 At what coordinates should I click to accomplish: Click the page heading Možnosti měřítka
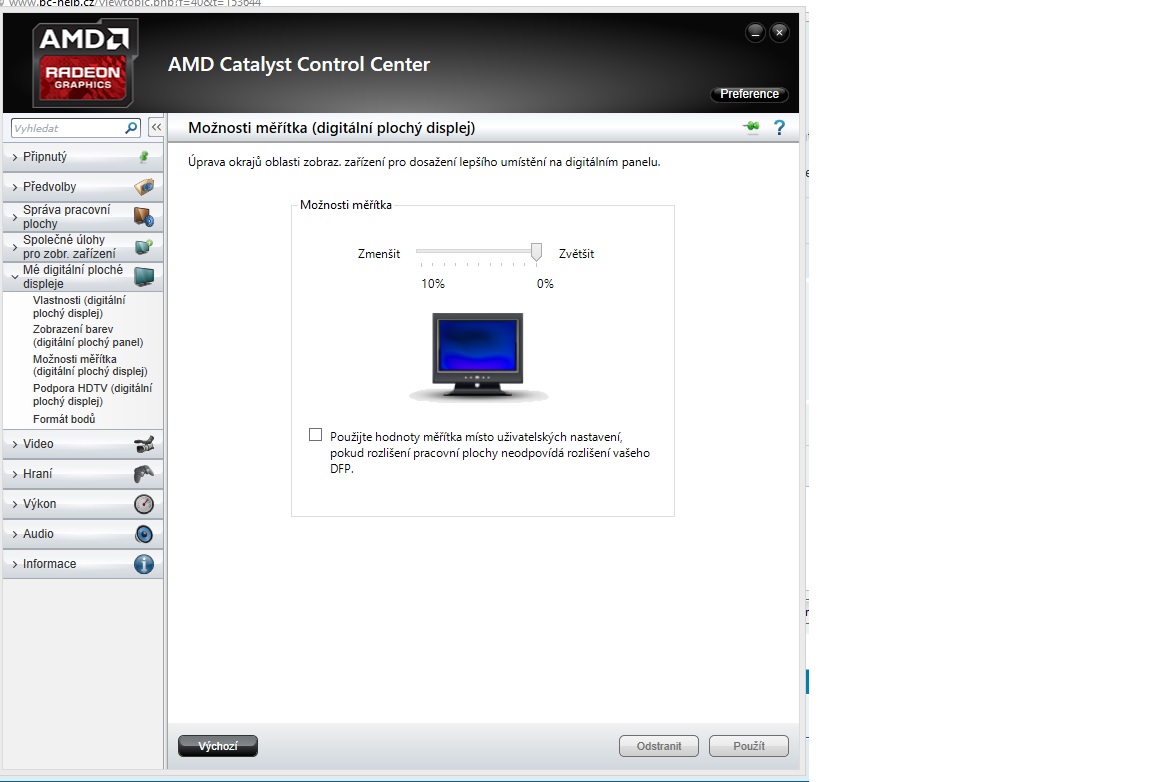(331, 128)
